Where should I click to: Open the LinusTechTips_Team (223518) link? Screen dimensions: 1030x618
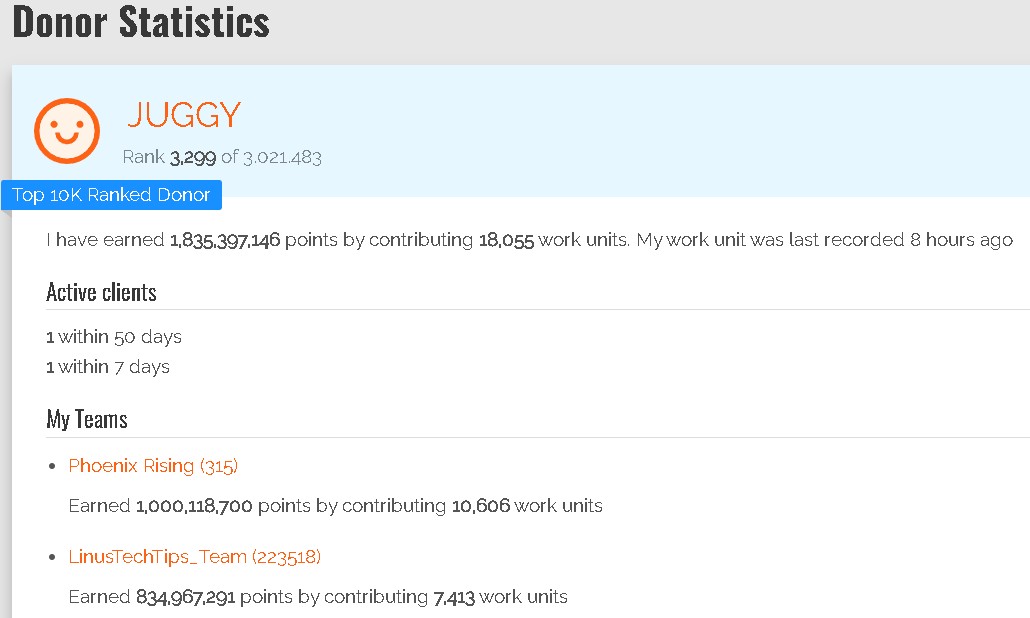(194, 557)
